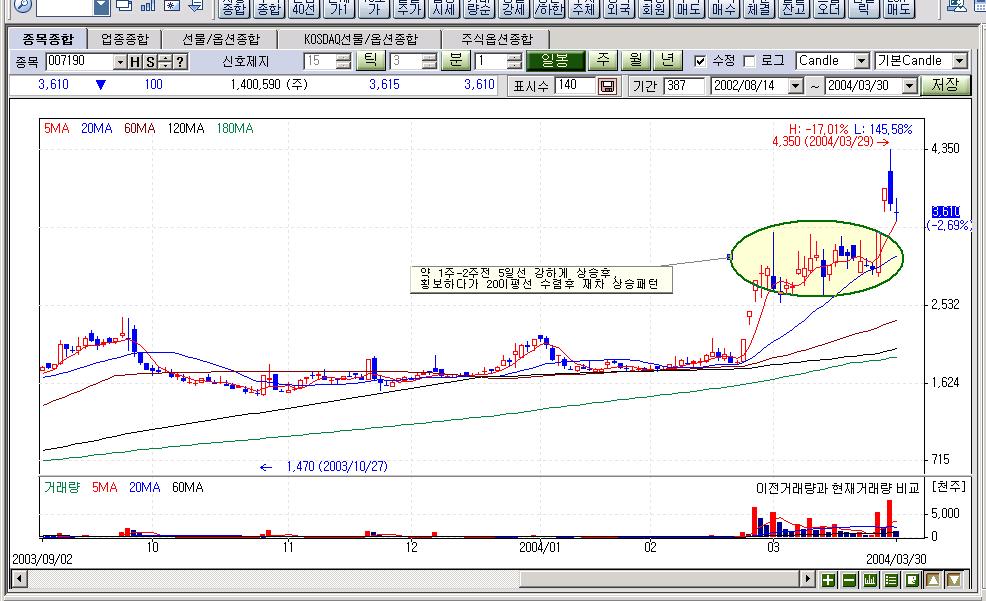Click the floppy disk icon beside 표시수
Screen dimensions: 986x601
[x=607, y=86]
